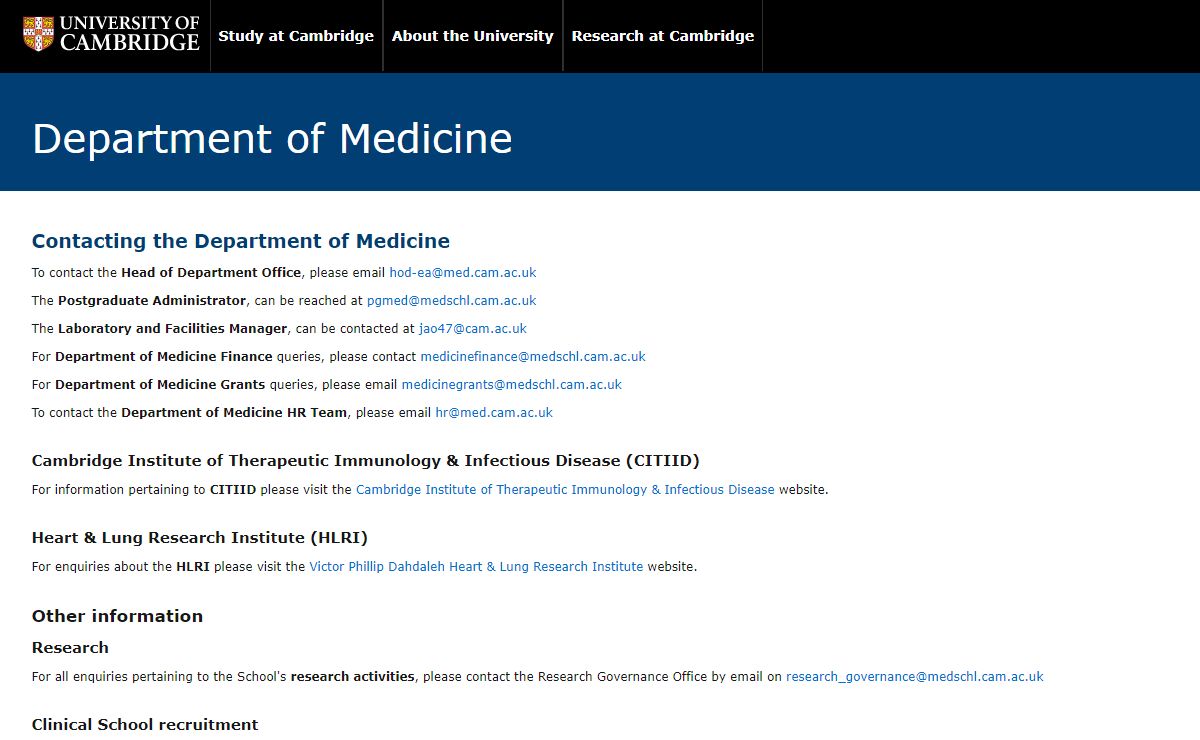Click medicinegrants@medschl.cam.ac.uk link

tap(512, 384)
